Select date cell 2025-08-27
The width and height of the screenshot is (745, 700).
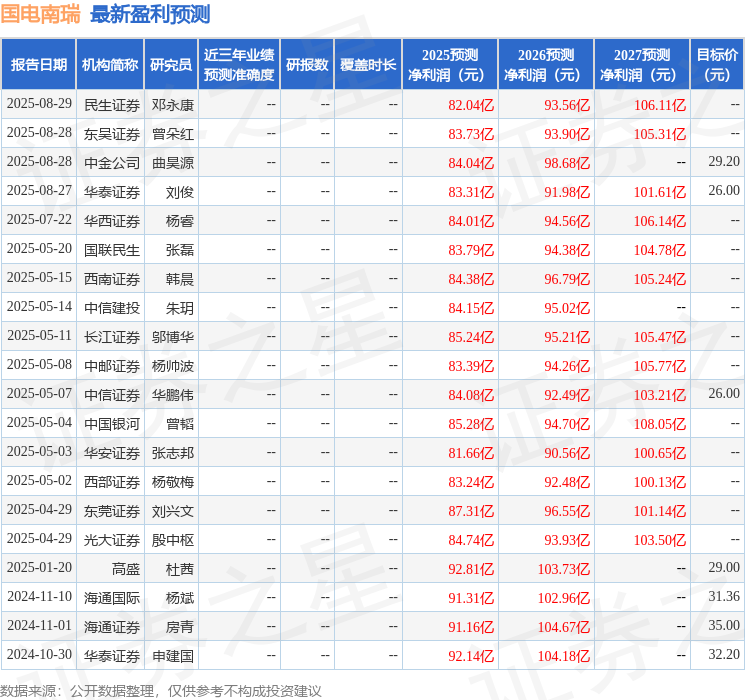point(39,191)
